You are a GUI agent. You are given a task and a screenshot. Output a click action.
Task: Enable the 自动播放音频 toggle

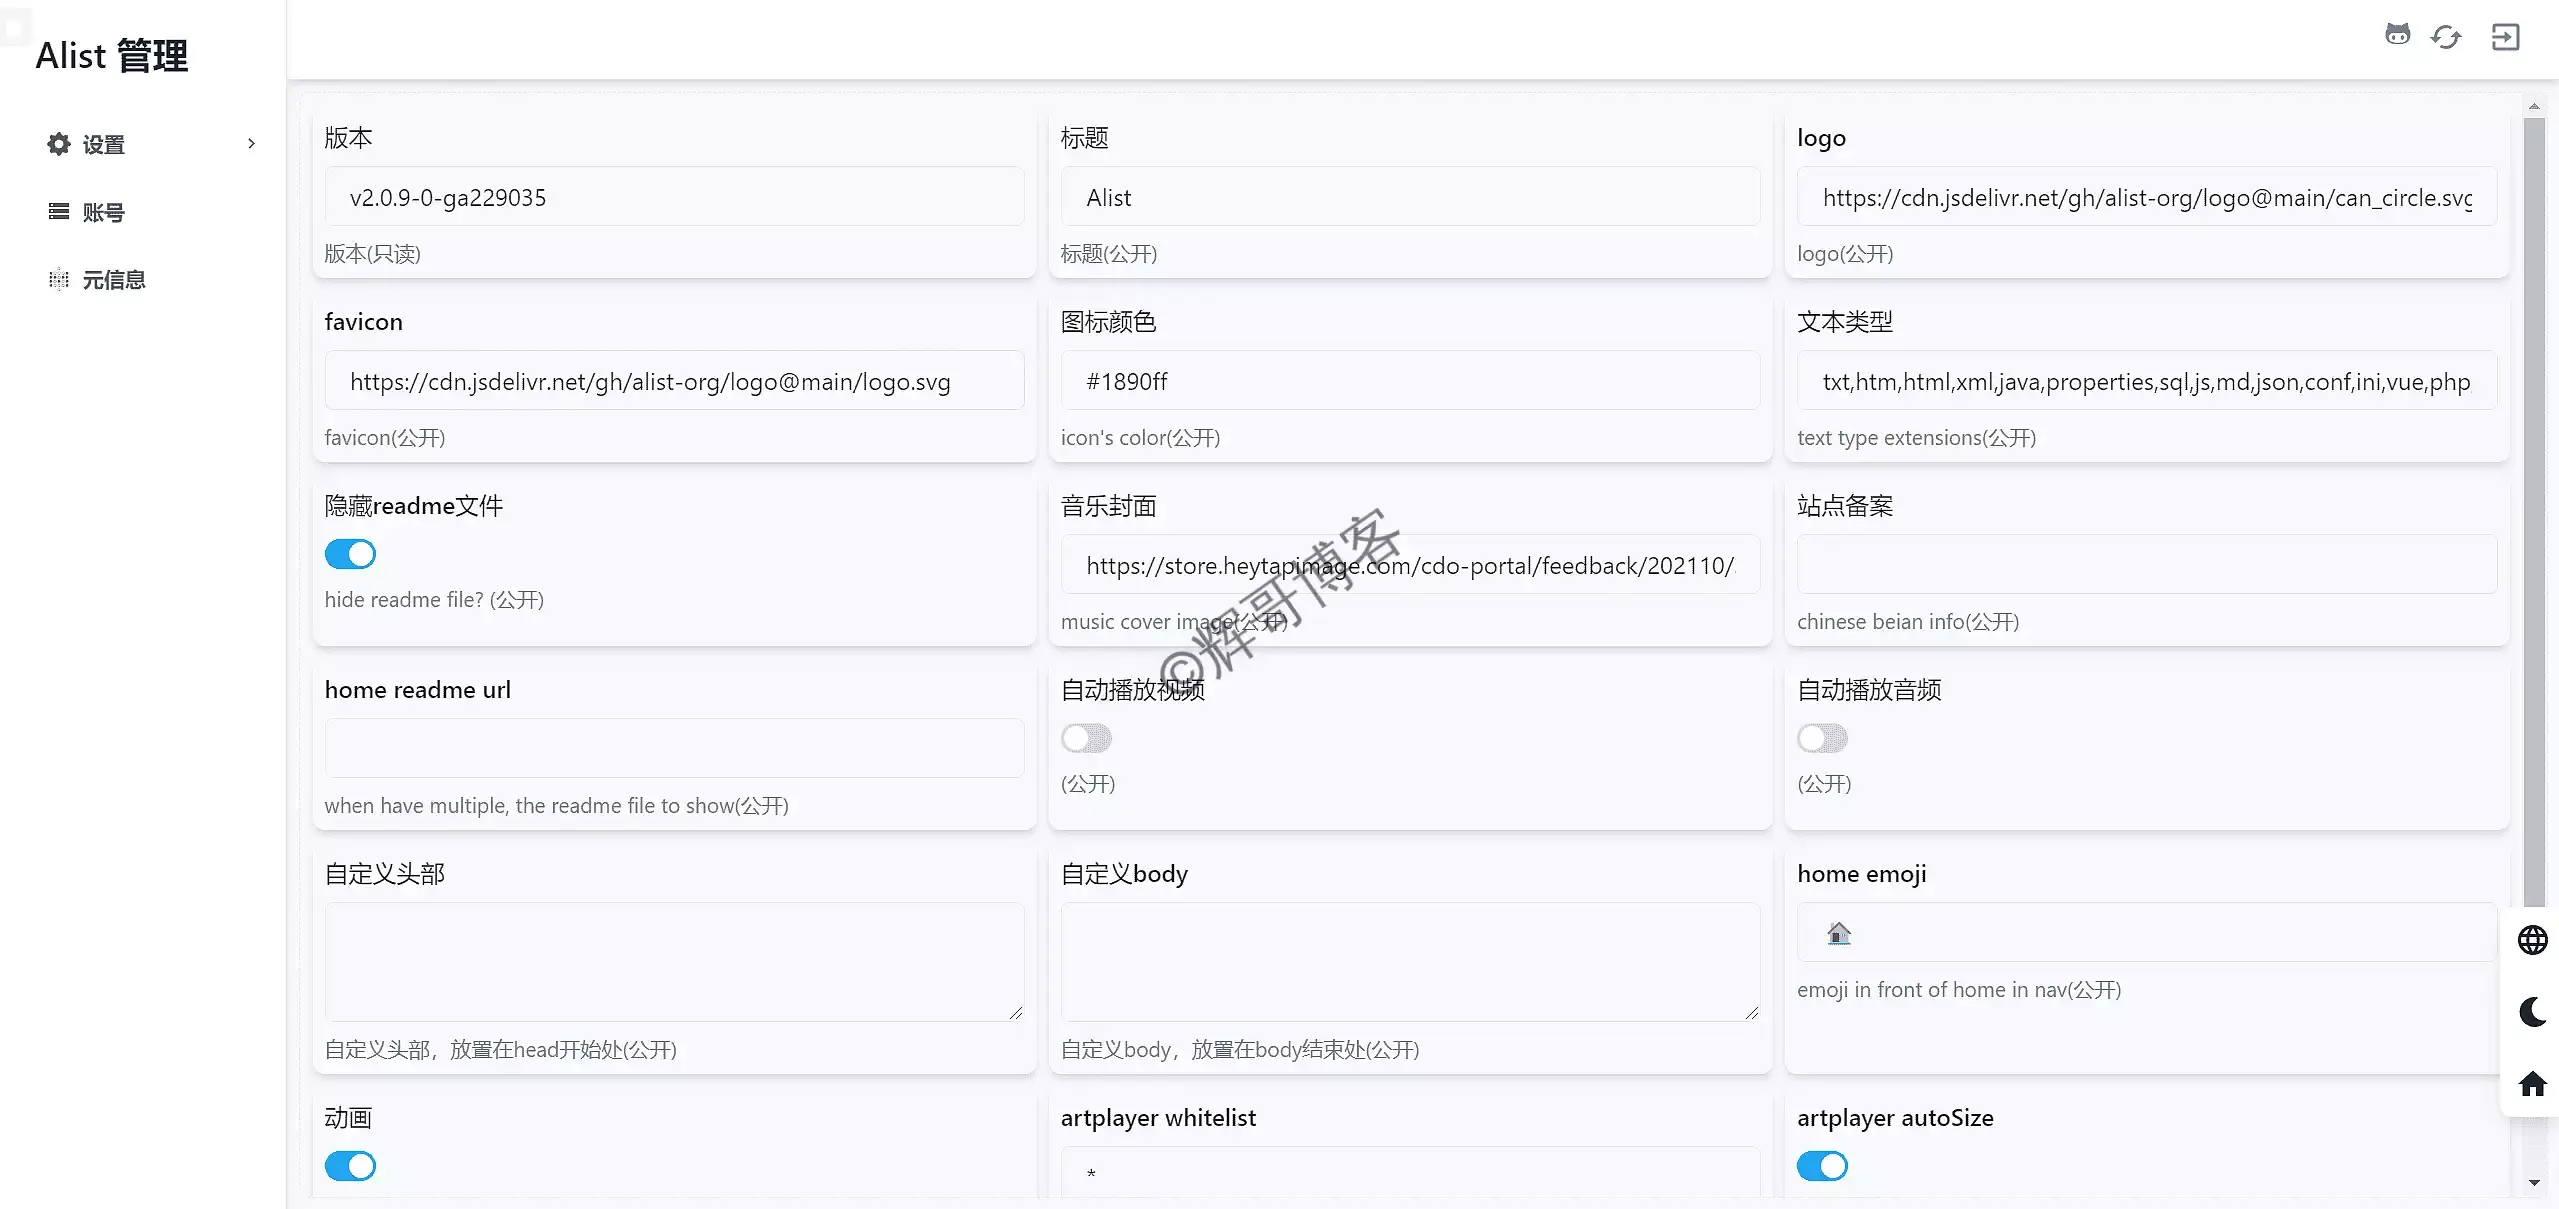pyautogui.click(x=1821, y=738)
